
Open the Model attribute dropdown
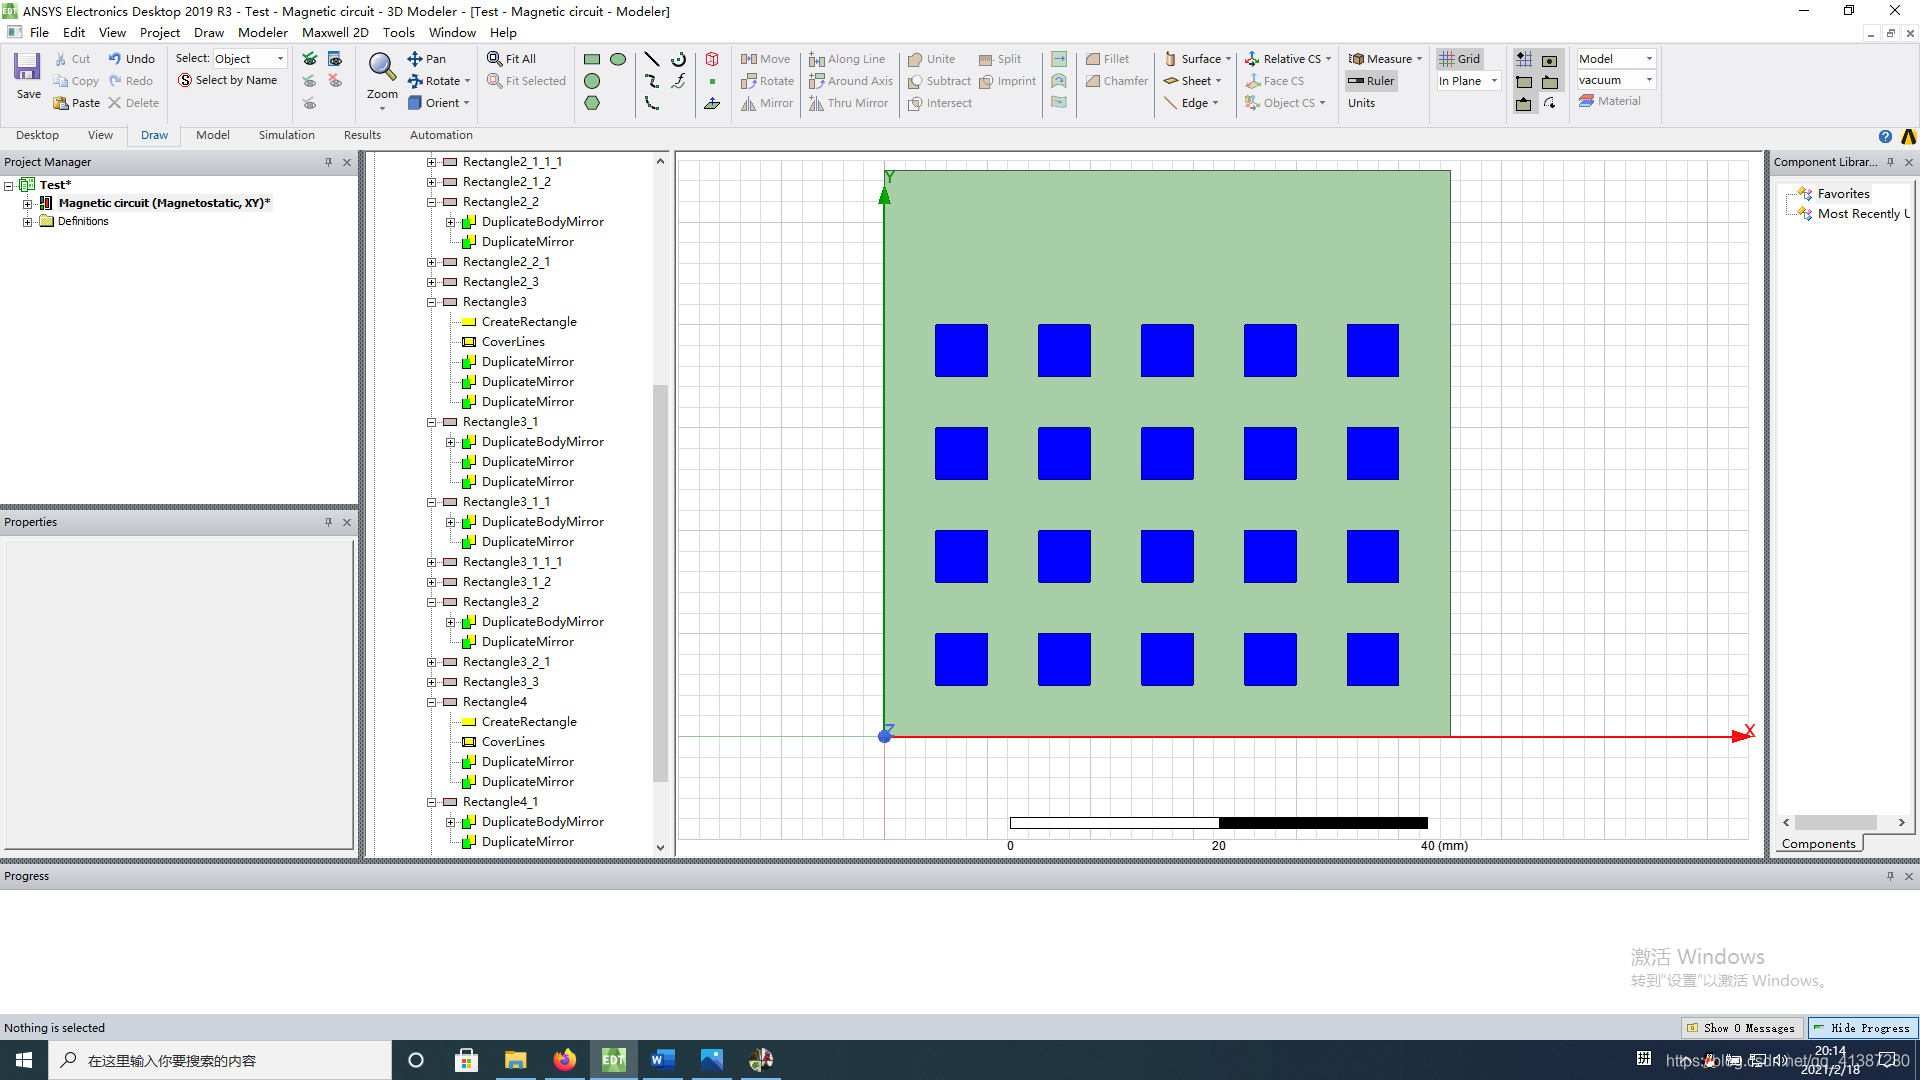1616,59
